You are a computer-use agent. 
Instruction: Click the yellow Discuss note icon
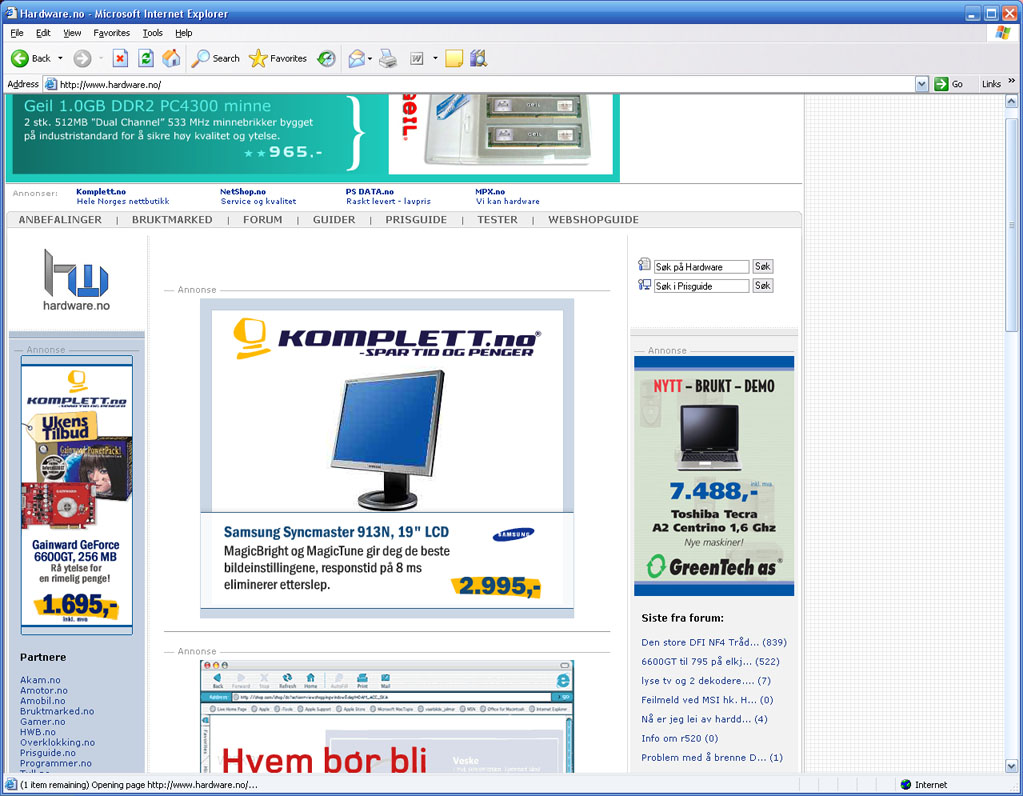(x=454, y=59)
